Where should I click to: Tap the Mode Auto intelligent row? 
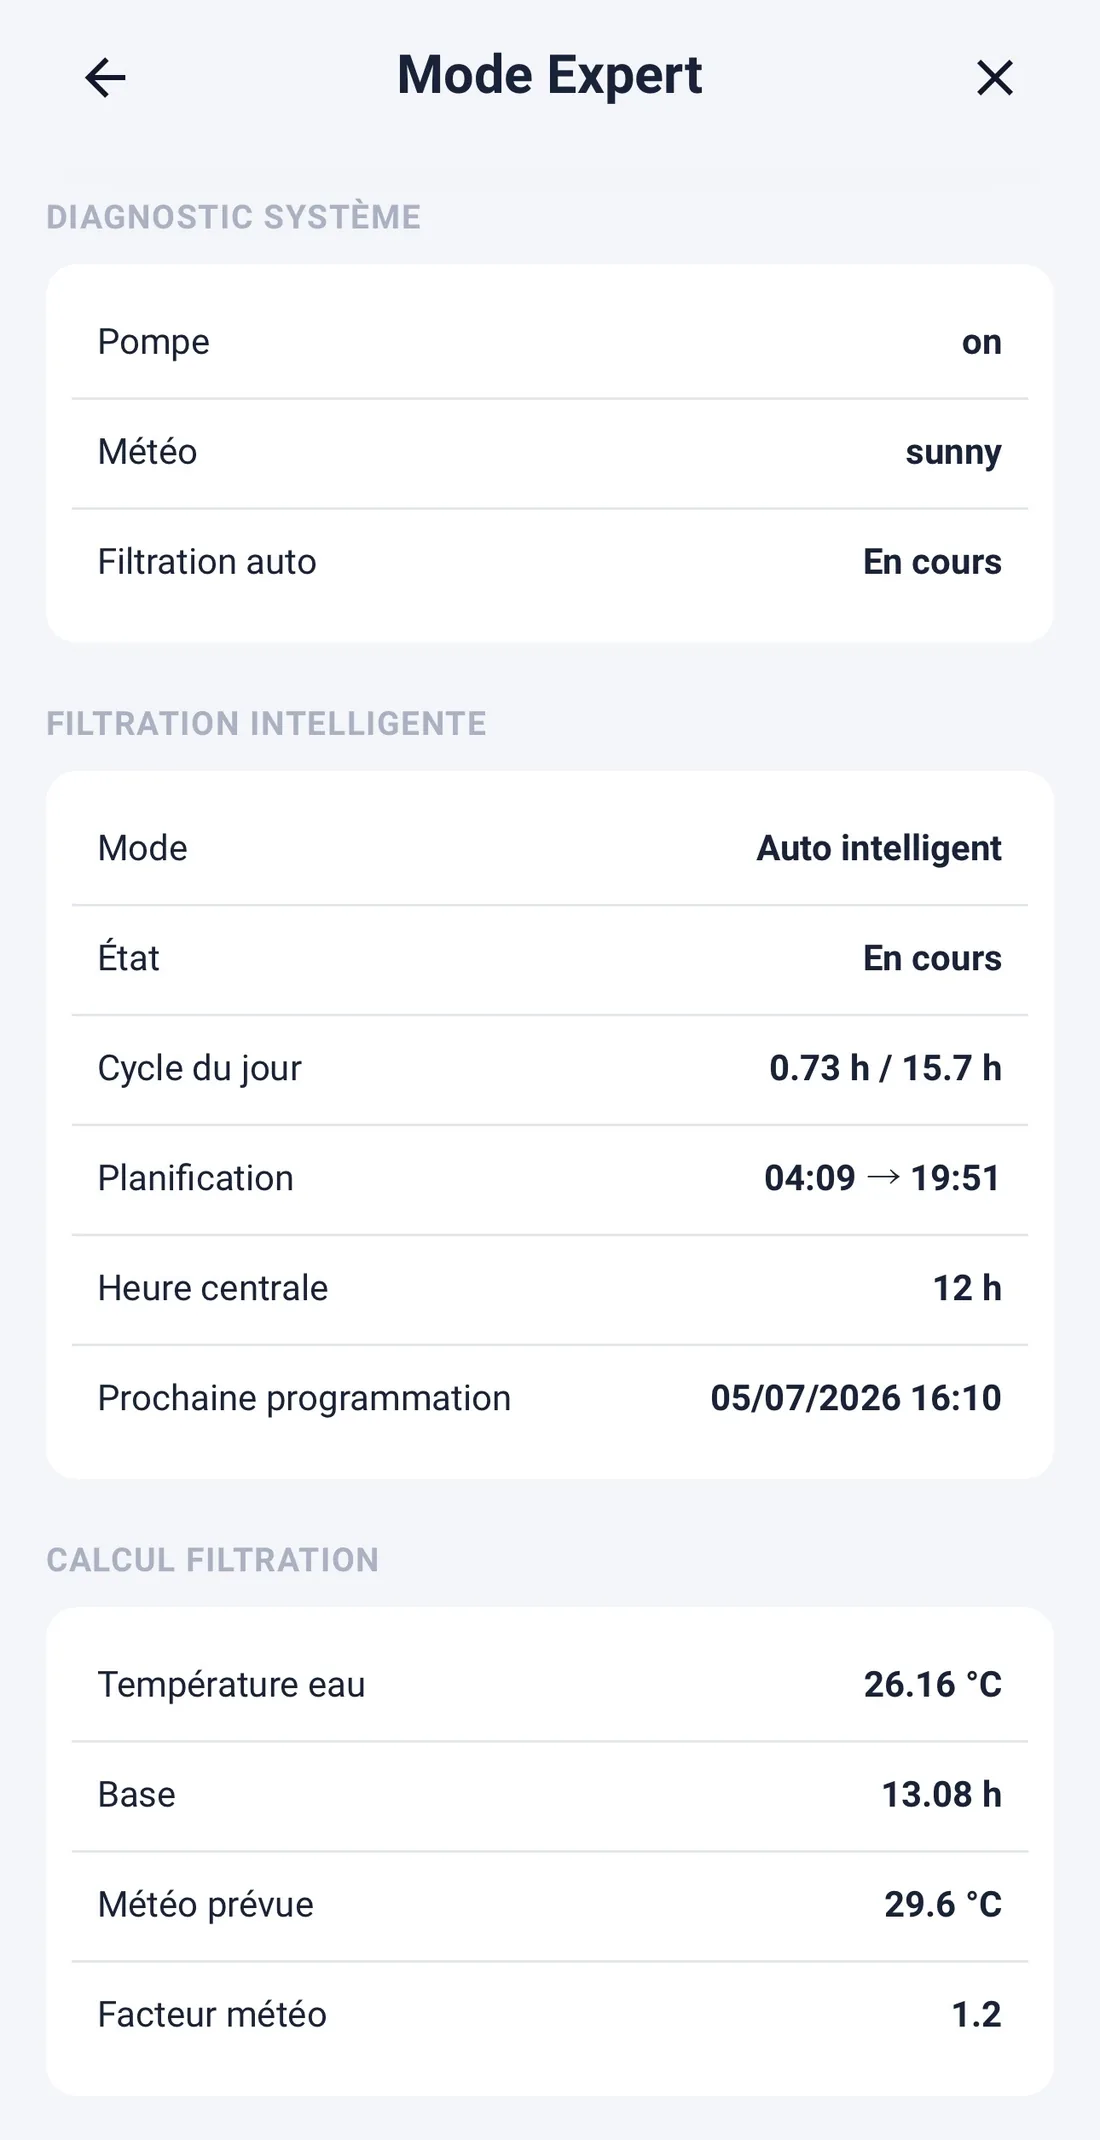pos(550,849)
